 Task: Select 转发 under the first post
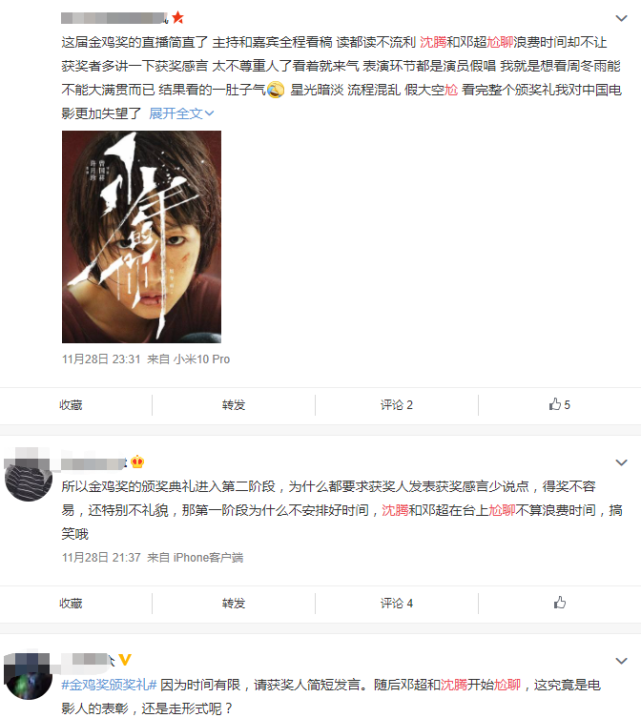[x=234, y=405]
